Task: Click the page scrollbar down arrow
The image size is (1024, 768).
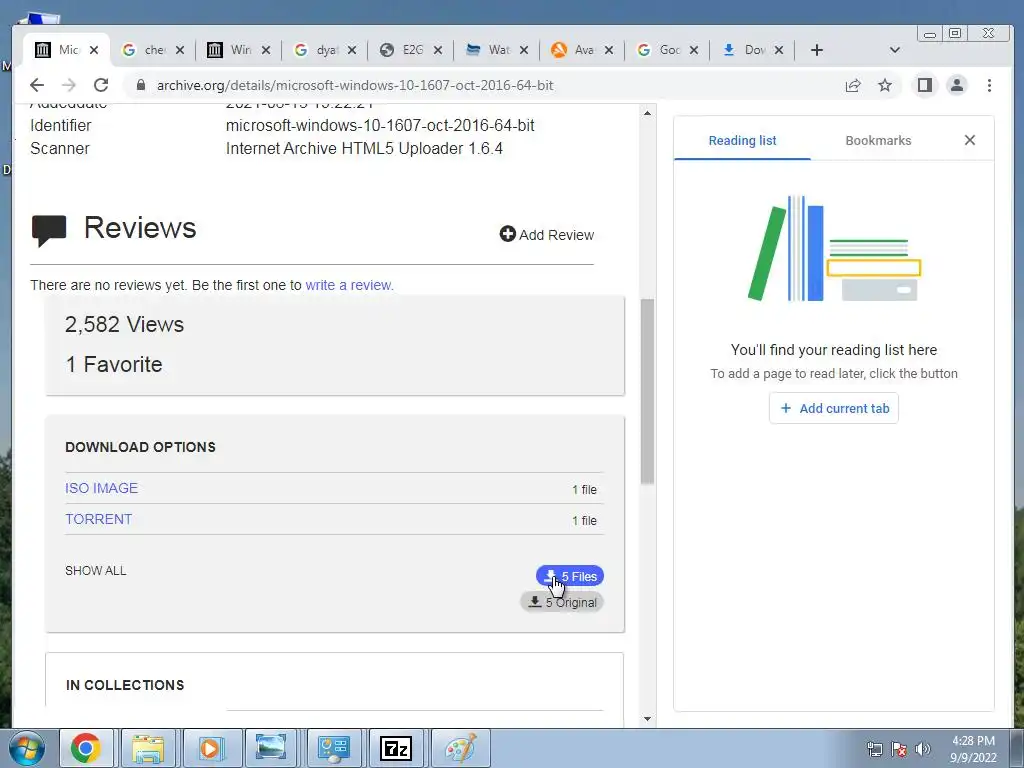Action: click(x=647, y=719)
